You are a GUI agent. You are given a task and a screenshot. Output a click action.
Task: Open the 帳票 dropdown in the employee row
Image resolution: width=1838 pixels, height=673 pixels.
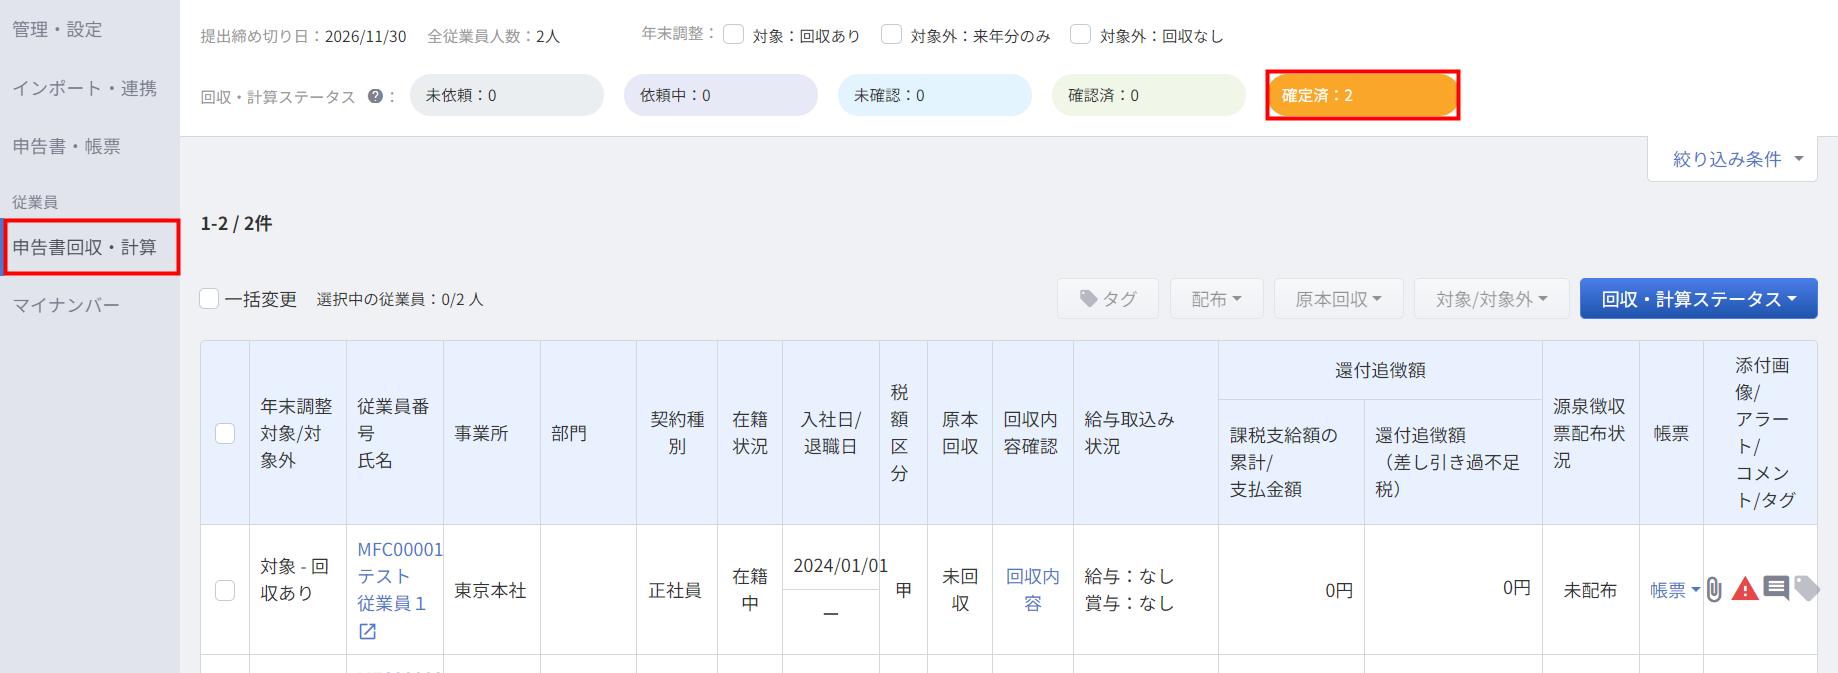click(x=1675, y=590)
